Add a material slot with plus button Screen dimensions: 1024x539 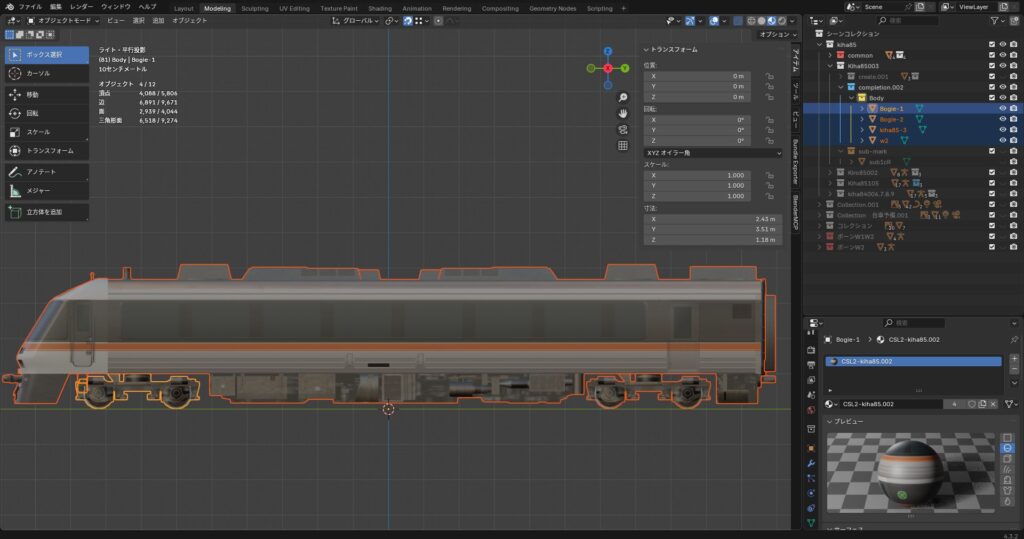1014,358
